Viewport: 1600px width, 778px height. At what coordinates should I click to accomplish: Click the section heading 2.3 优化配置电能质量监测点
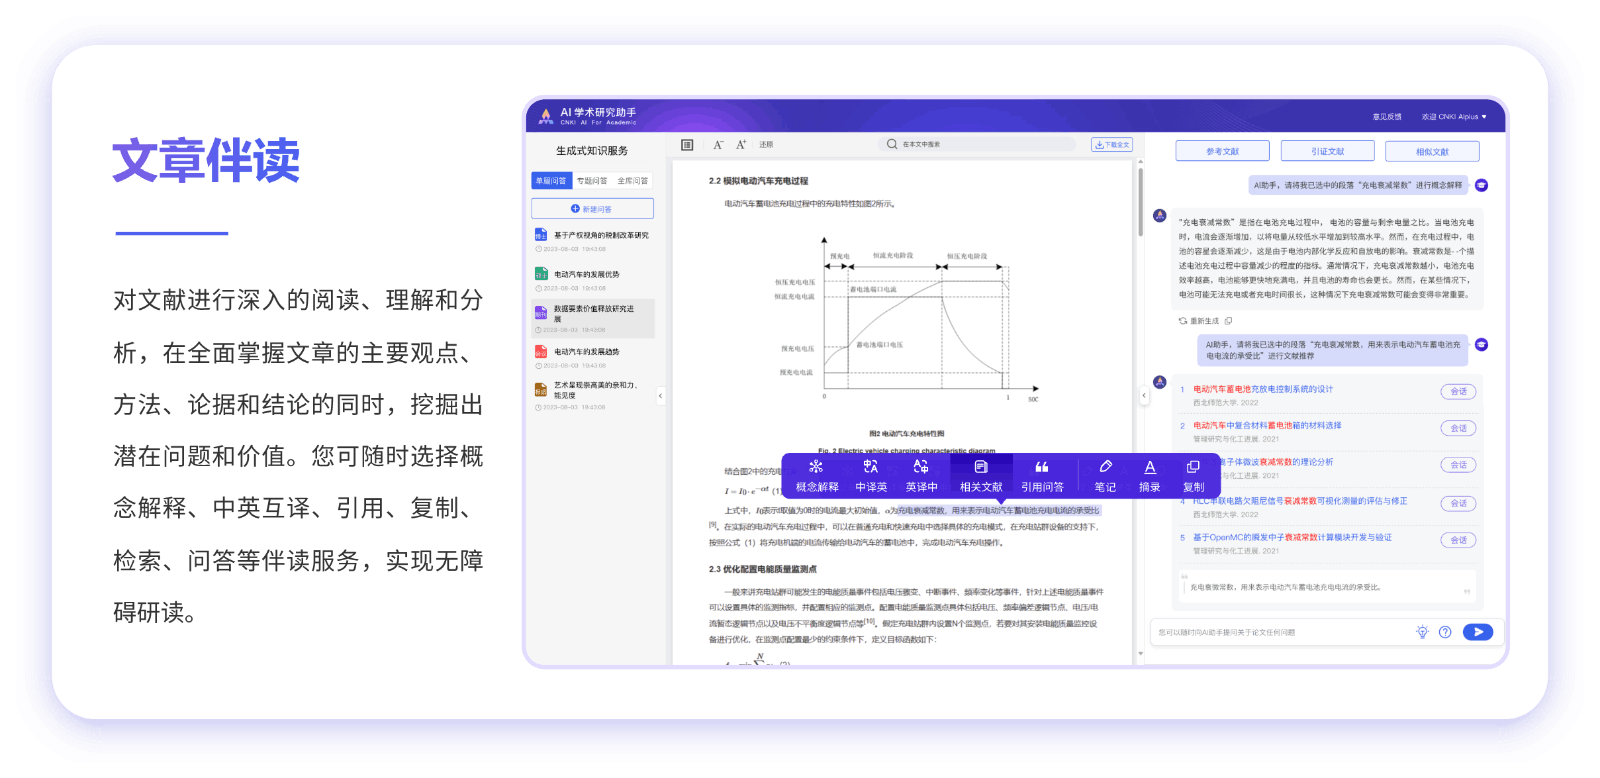point(763,569)
